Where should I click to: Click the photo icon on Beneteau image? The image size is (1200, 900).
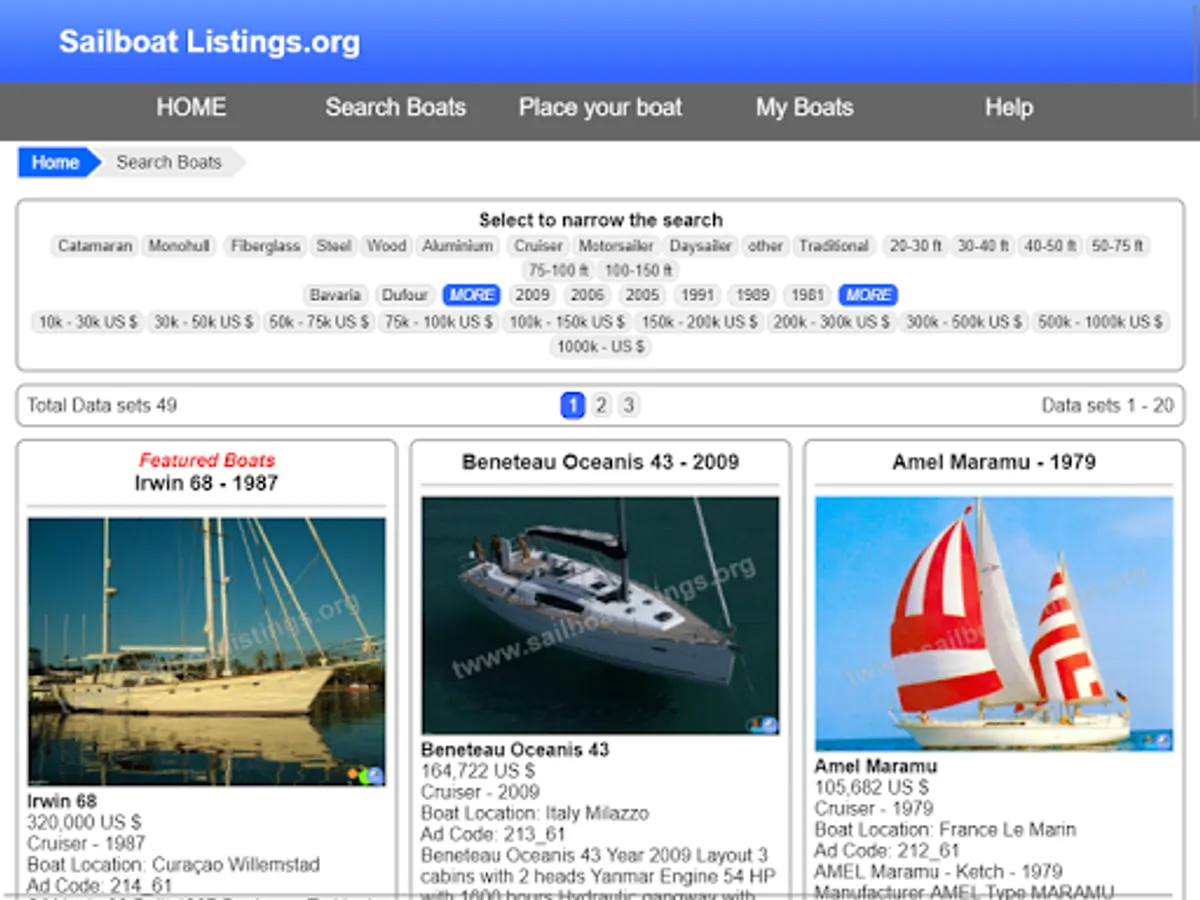[764, 725]
